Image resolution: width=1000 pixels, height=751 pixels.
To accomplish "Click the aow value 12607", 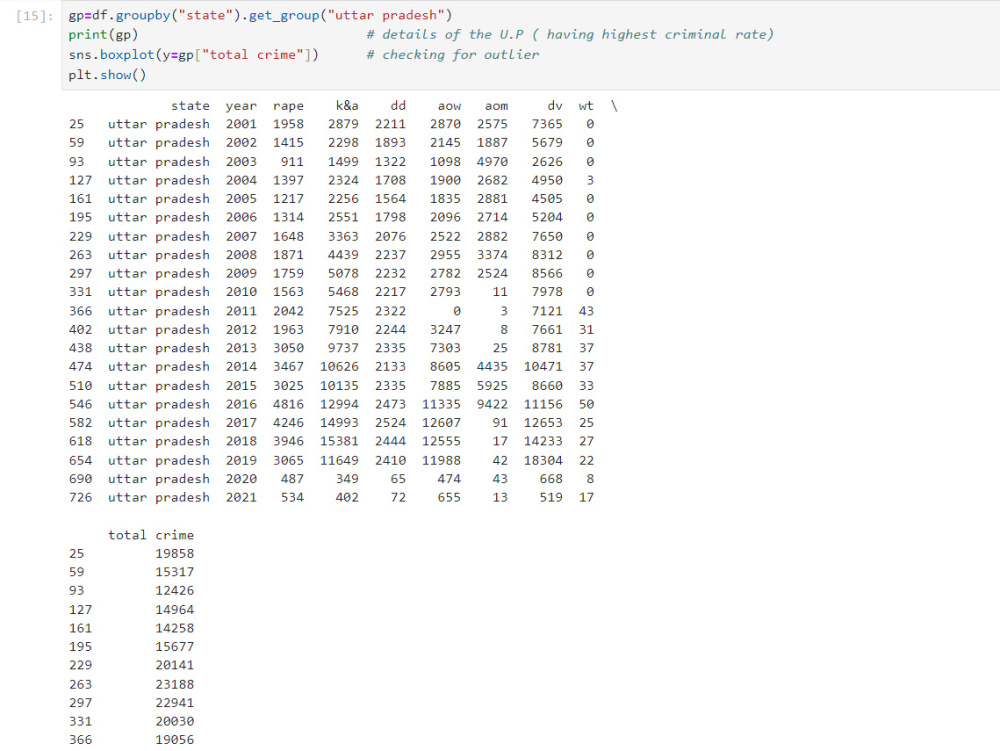I will point(441,423).
